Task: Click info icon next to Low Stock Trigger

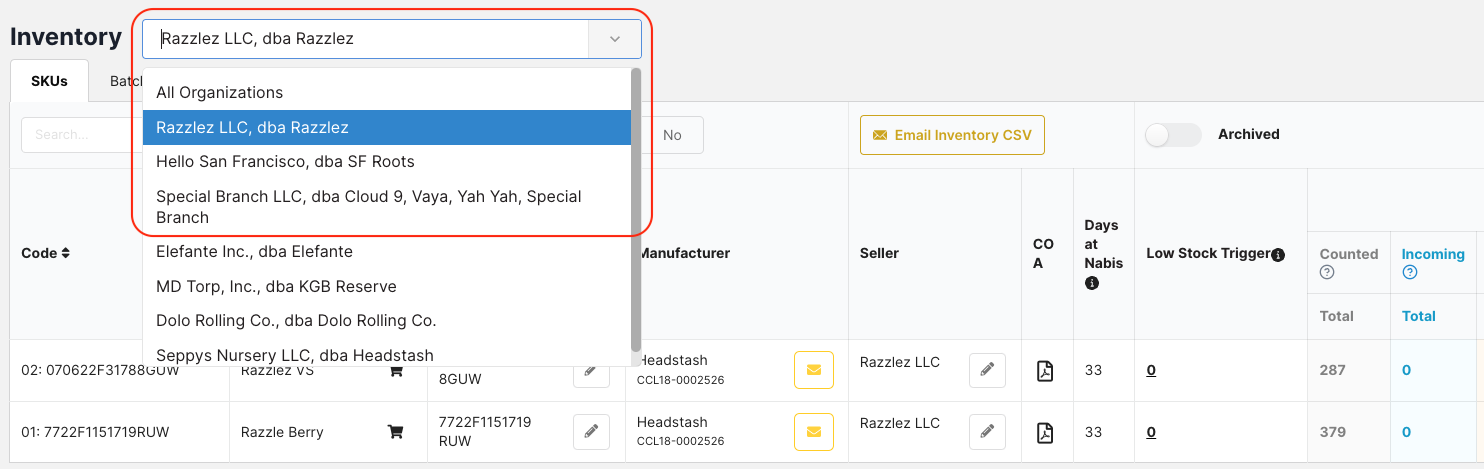Action: 1278,255
